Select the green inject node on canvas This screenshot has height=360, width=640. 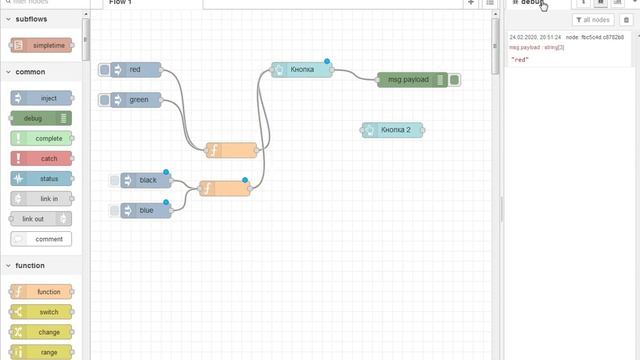[x=136, y=100]
